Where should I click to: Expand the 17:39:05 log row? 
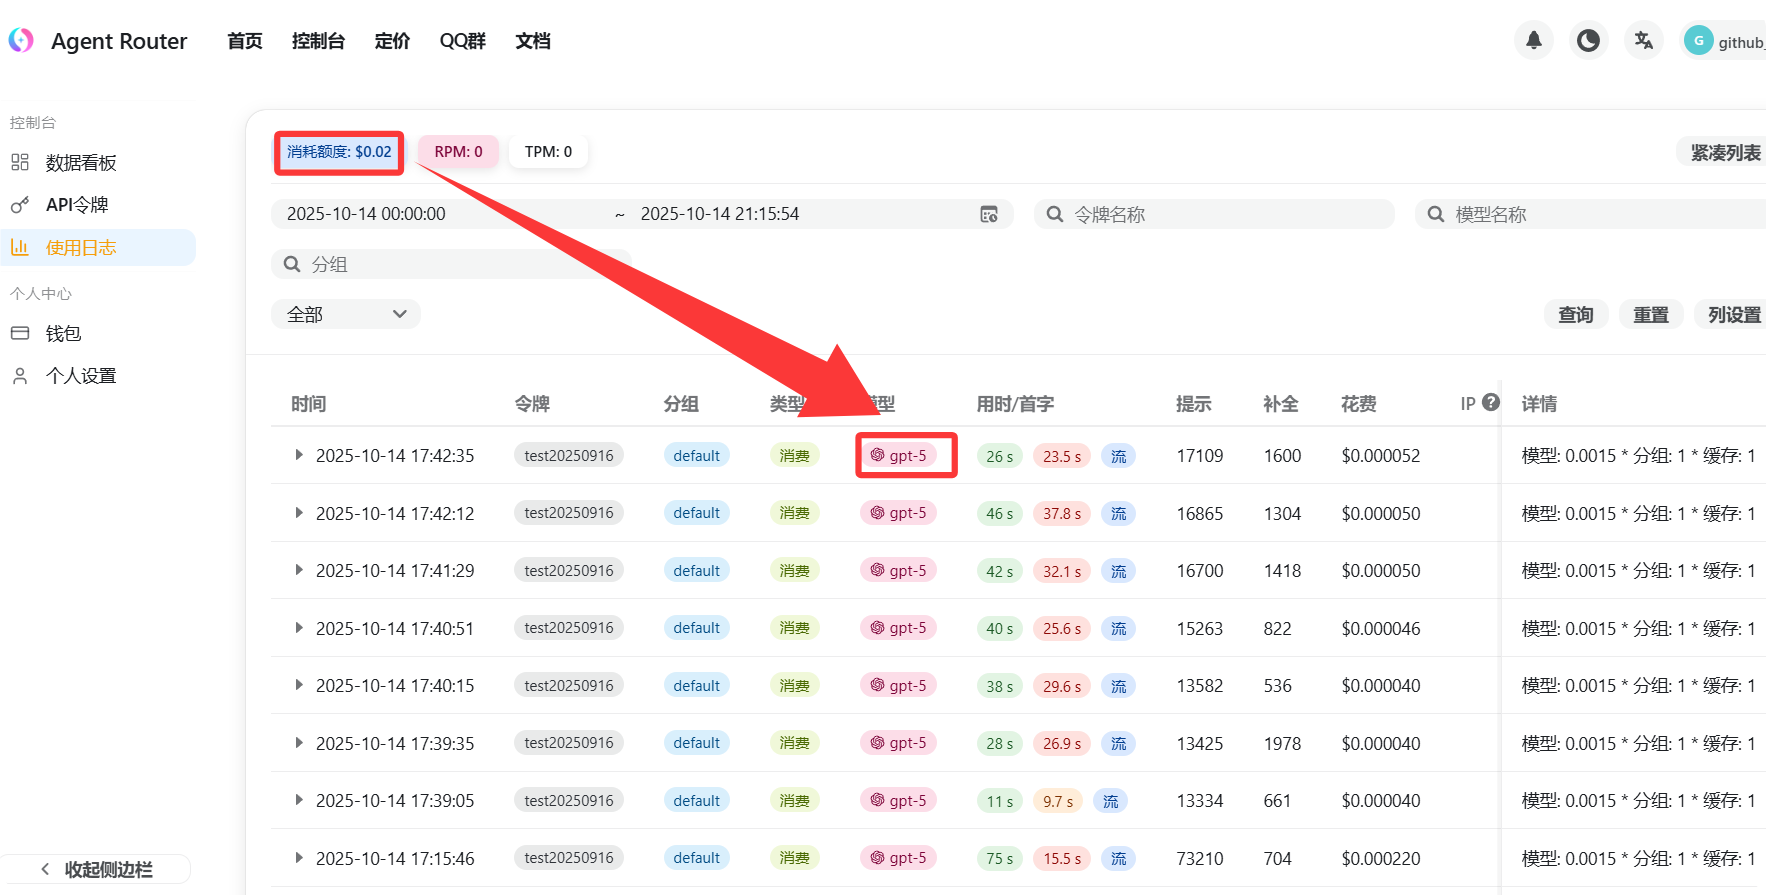[x=298, y=800]
